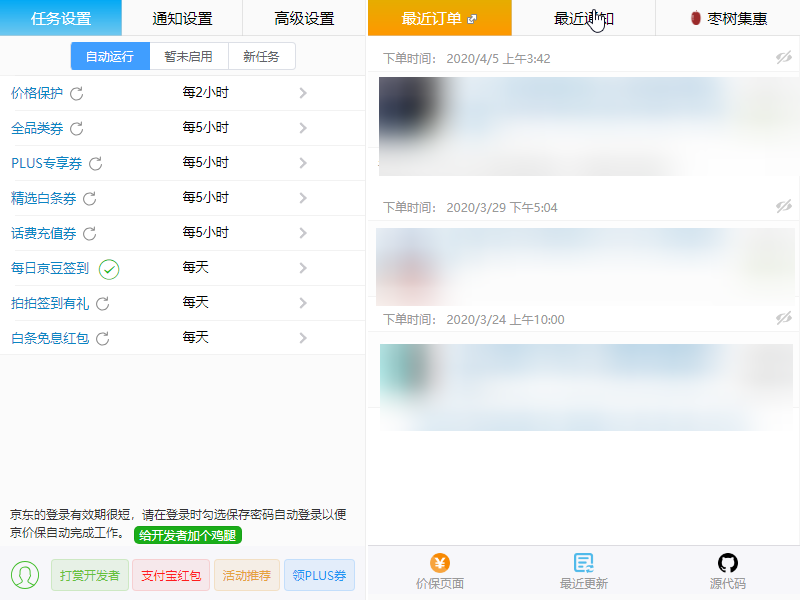Open the GitHub 源代码 icon
The height and width of the screenshot is (600, 800).
(x=728, y=563)
